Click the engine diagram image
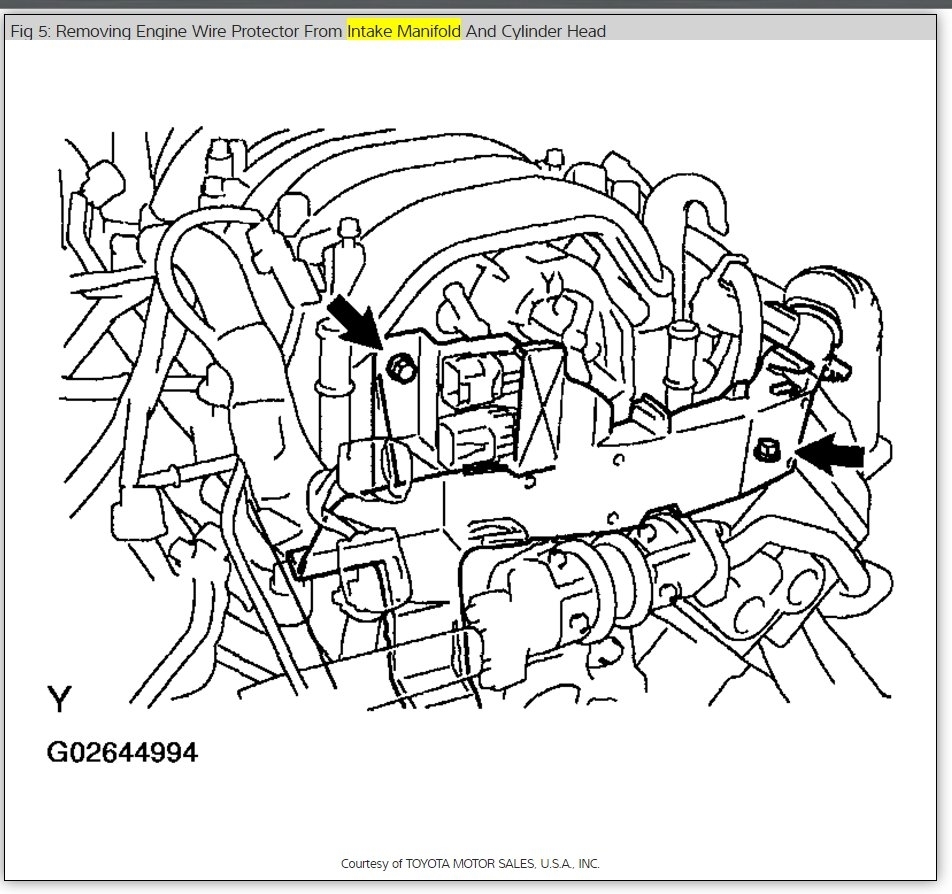The width and height of the screenshot is (952, 894). 474,419
